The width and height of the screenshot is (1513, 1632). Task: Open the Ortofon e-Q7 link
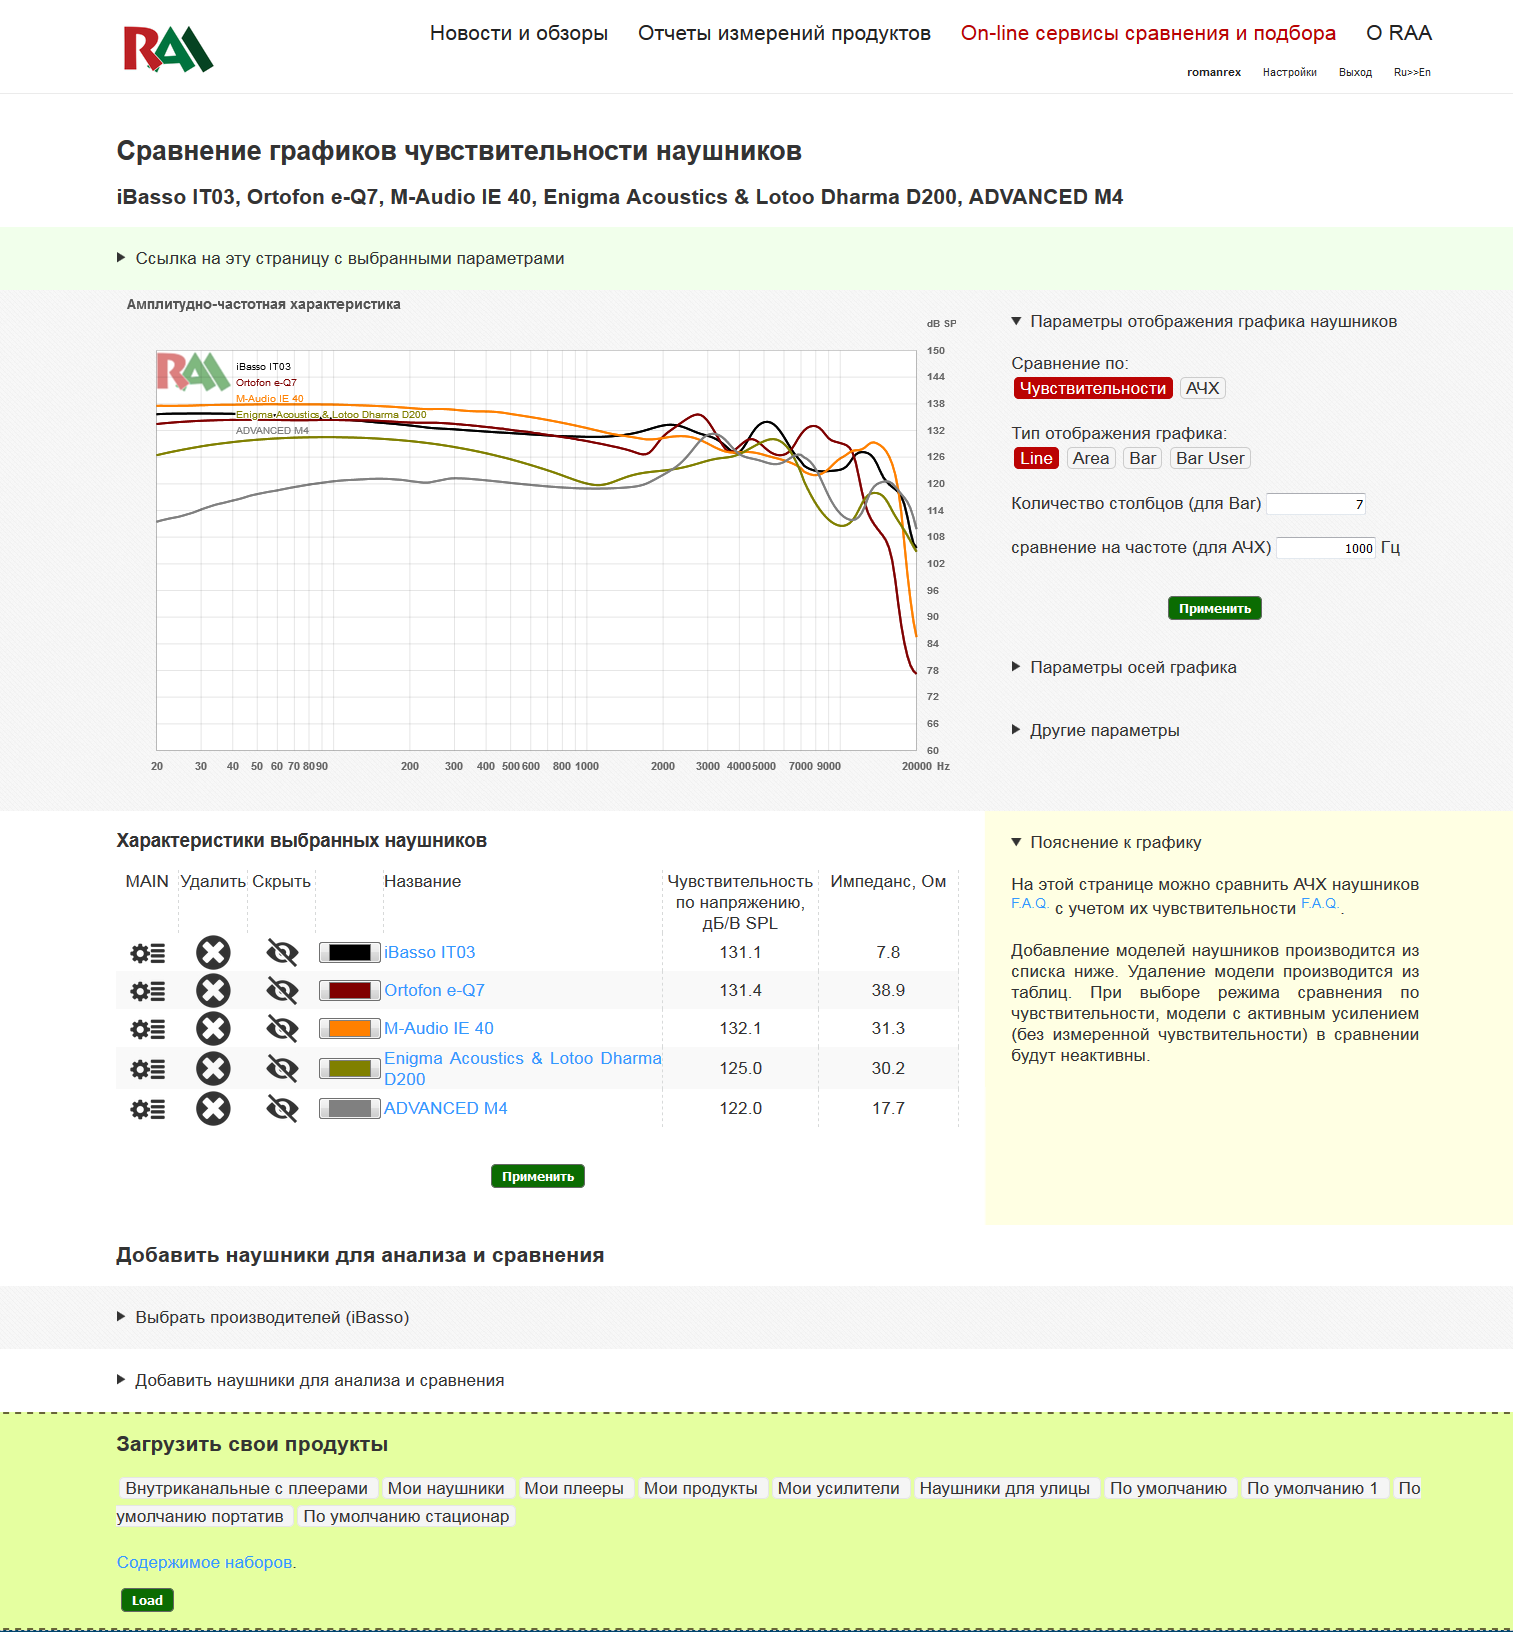435,990
